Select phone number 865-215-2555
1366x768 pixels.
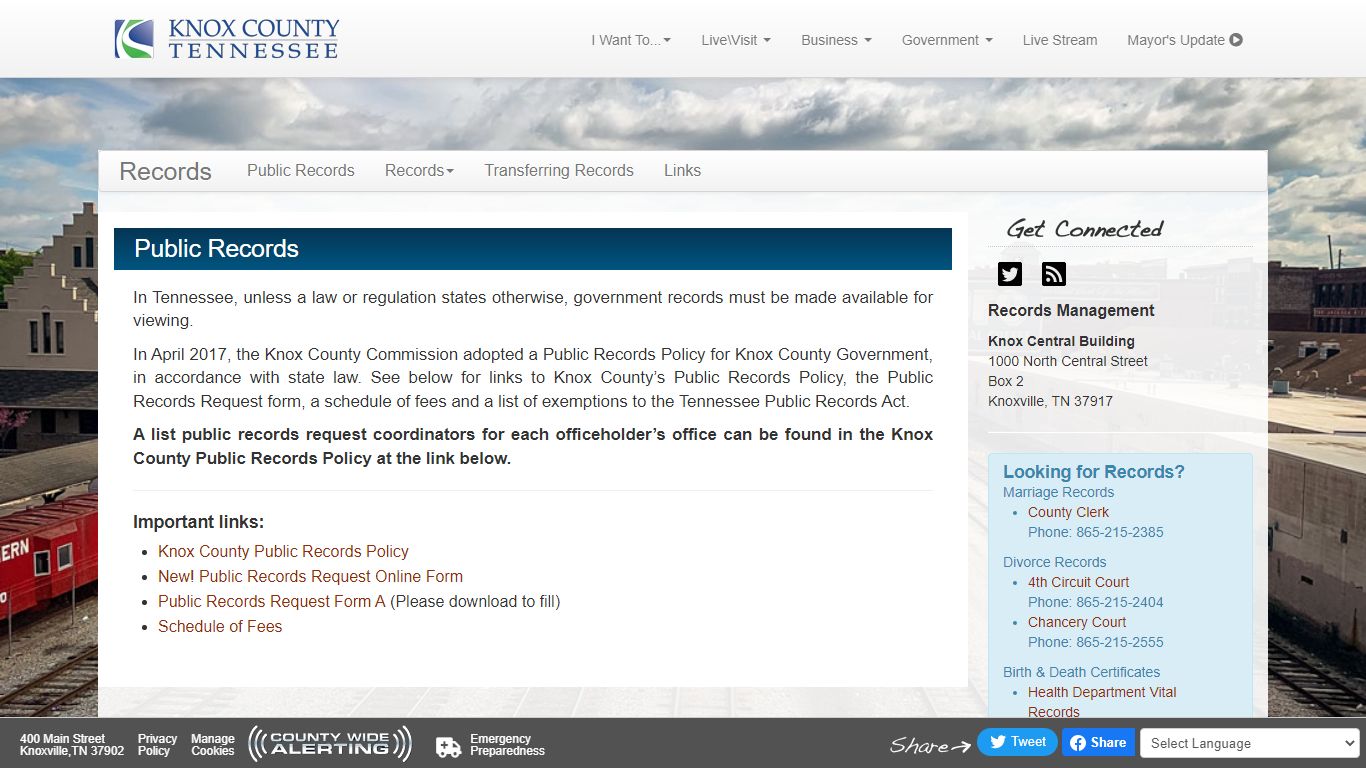click(1120, 642)
